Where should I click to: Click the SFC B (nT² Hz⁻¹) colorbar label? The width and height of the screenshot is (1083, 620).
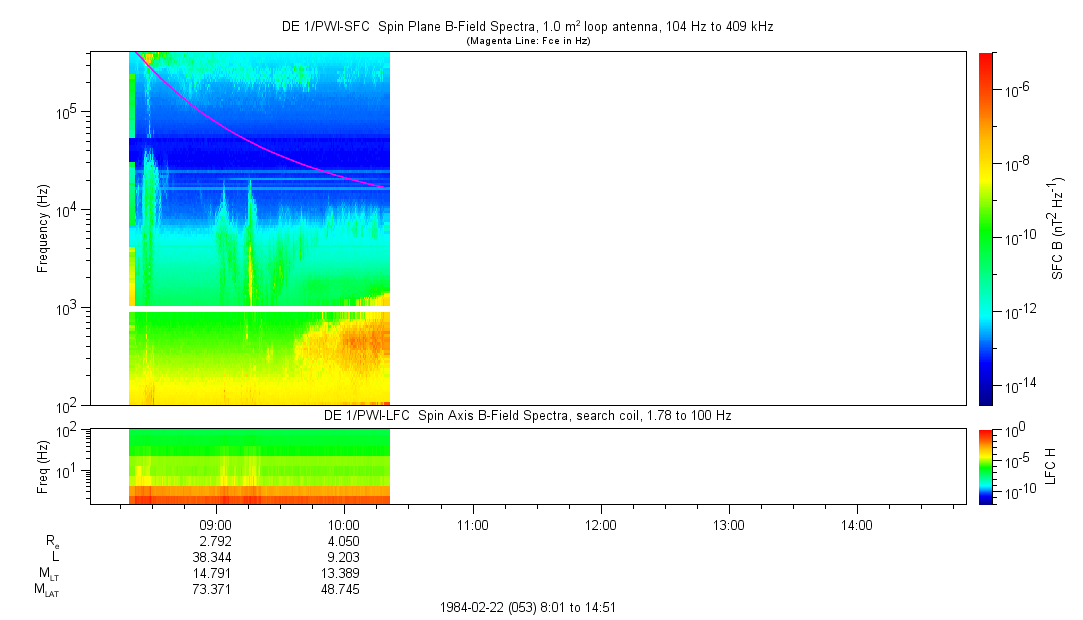(1058, 228)
